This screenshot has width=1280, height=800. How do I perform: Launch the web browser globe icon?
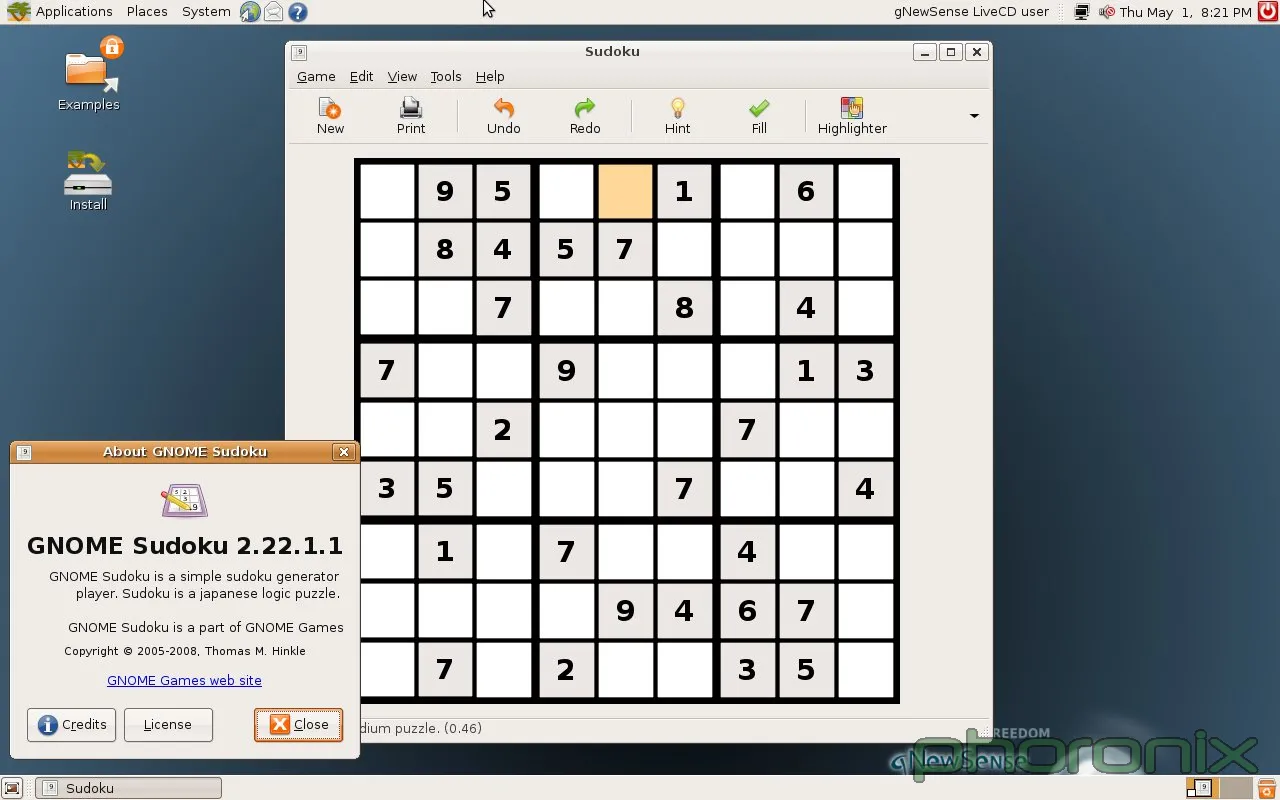click(x=250, y=12)
